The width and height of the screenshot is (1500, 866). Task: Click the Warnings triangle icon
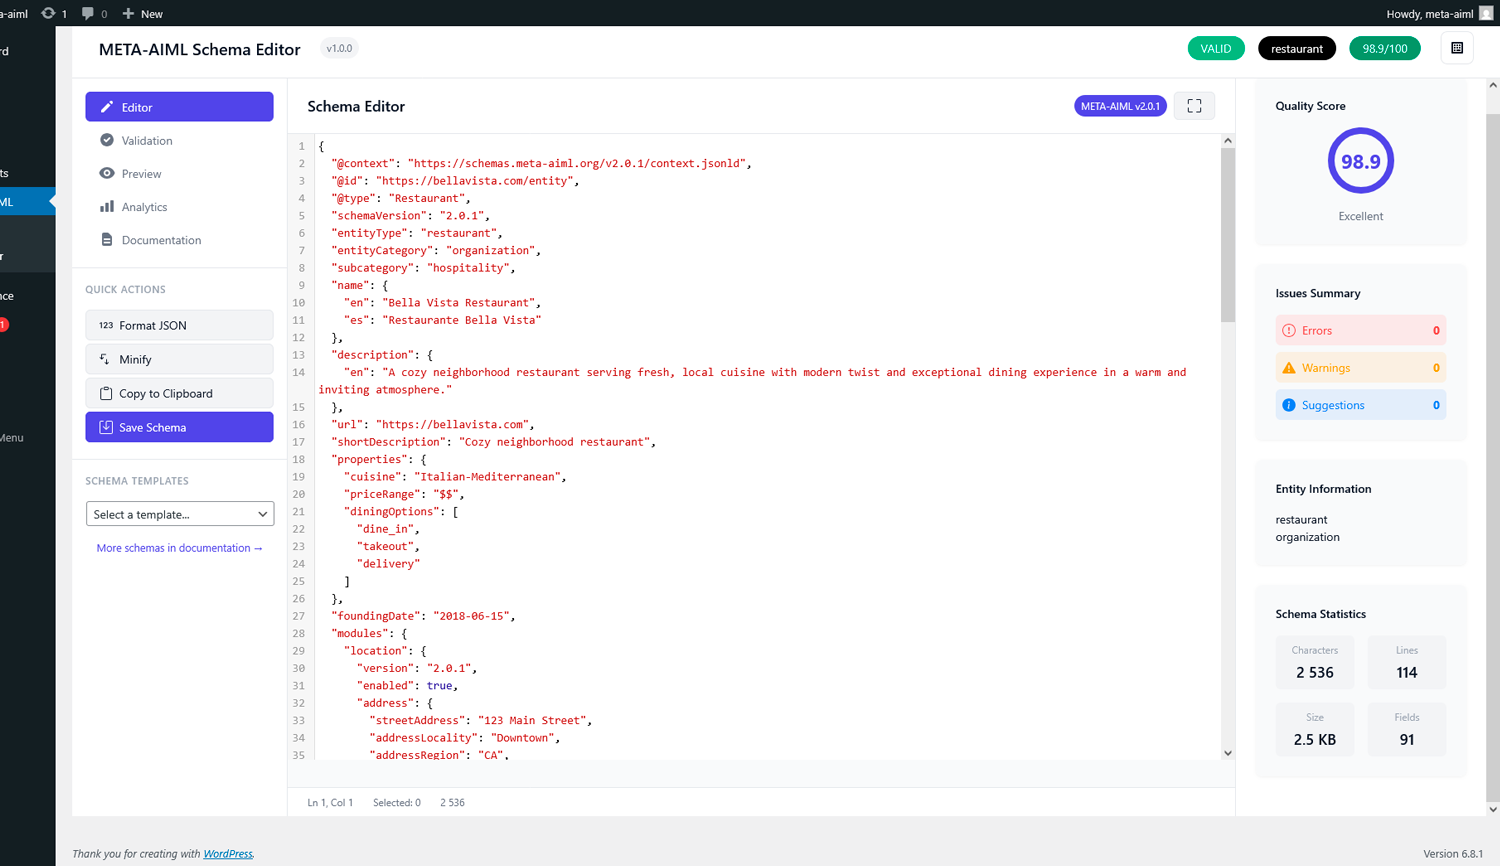1289,368
